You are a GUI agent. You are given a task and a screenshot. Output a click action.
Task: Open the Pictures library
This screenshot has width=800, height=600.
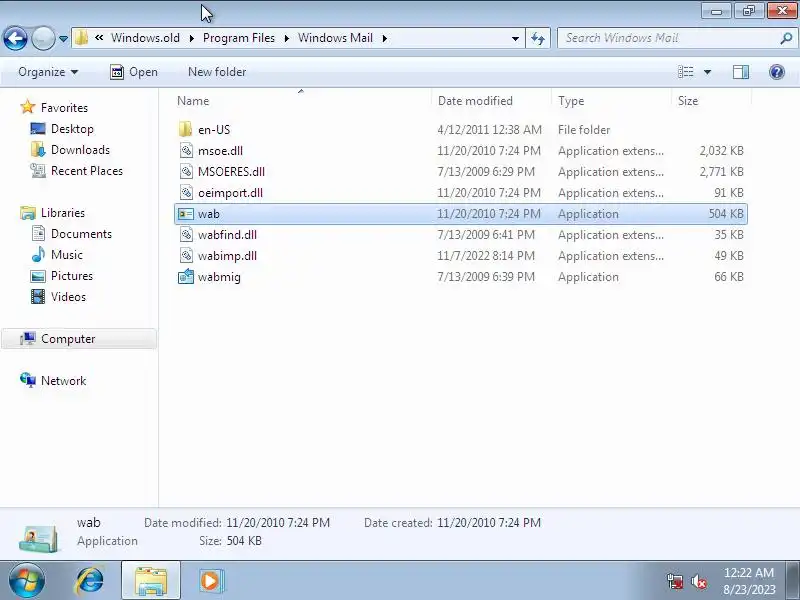72,276
